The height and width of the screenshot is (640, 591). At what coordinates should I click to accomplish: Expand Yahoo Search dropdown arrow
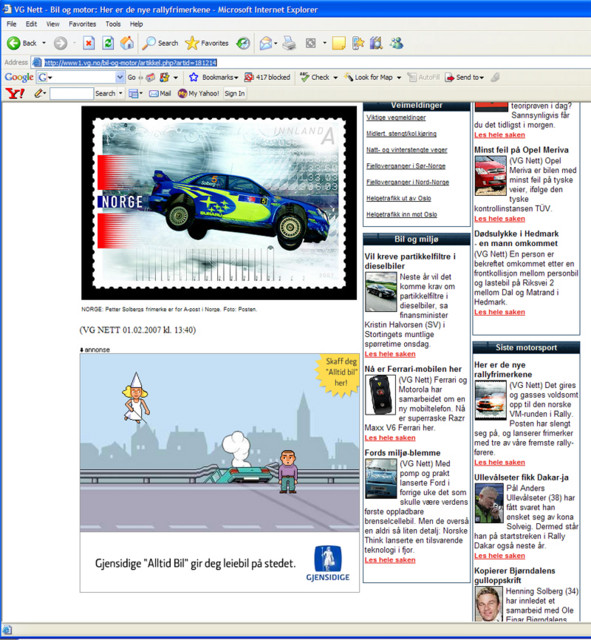(x=120, y=93)
